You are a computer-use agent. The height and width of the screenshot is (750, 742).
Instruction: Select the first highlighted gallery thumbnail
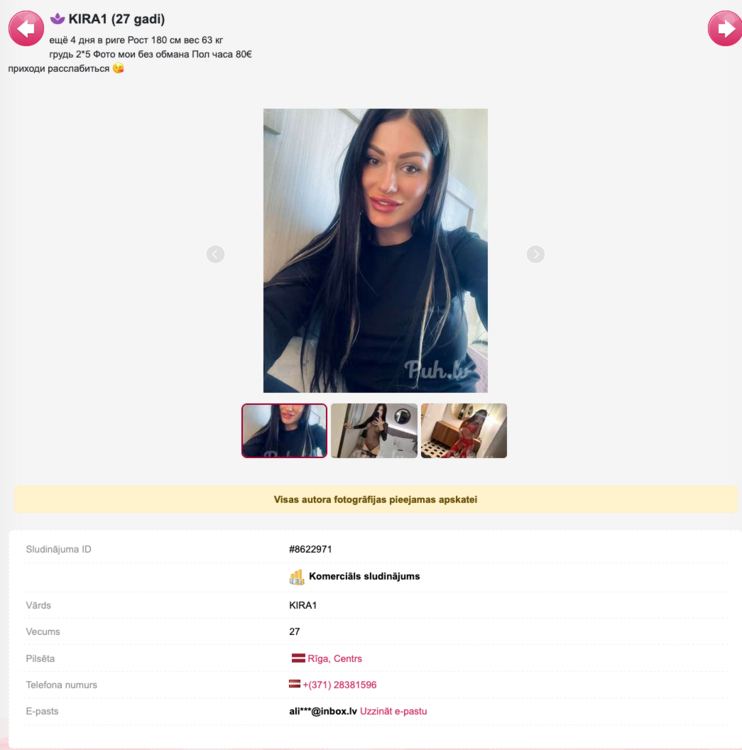pyautogui.click(x=284, y=430)
